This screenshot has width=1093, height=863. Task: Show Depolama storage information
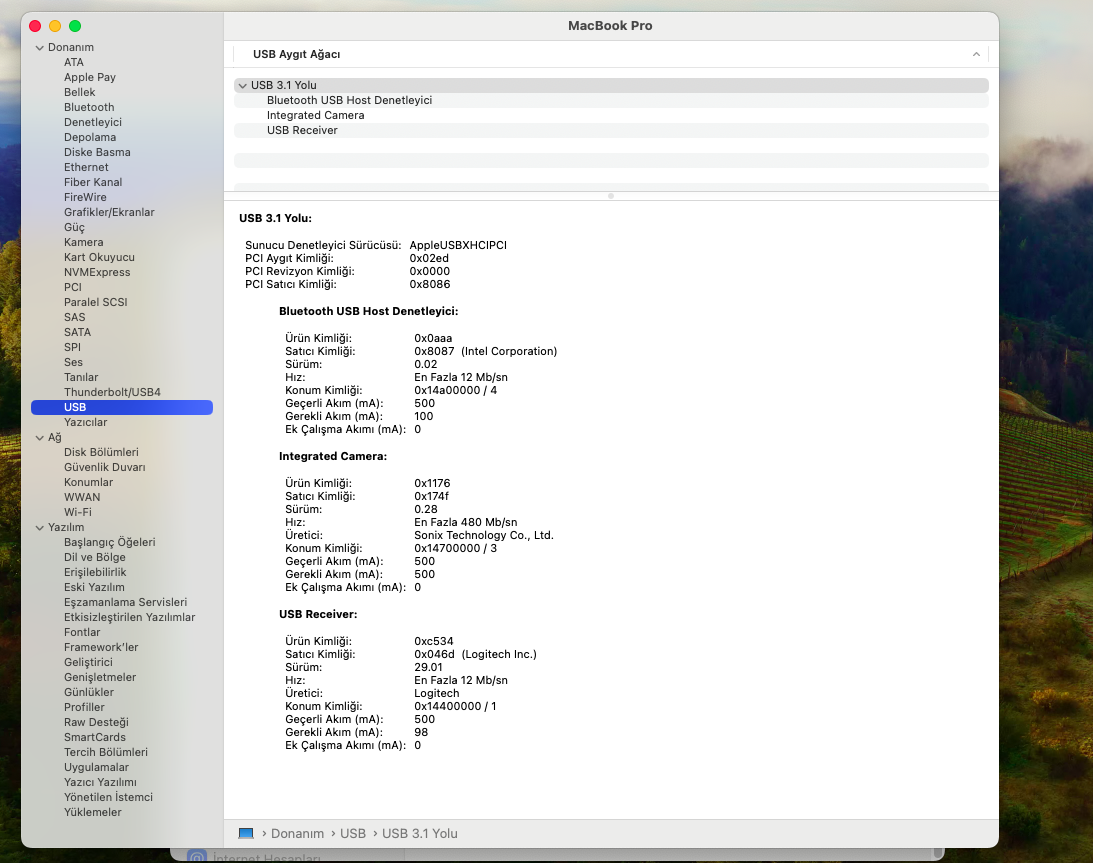[90, 137]
